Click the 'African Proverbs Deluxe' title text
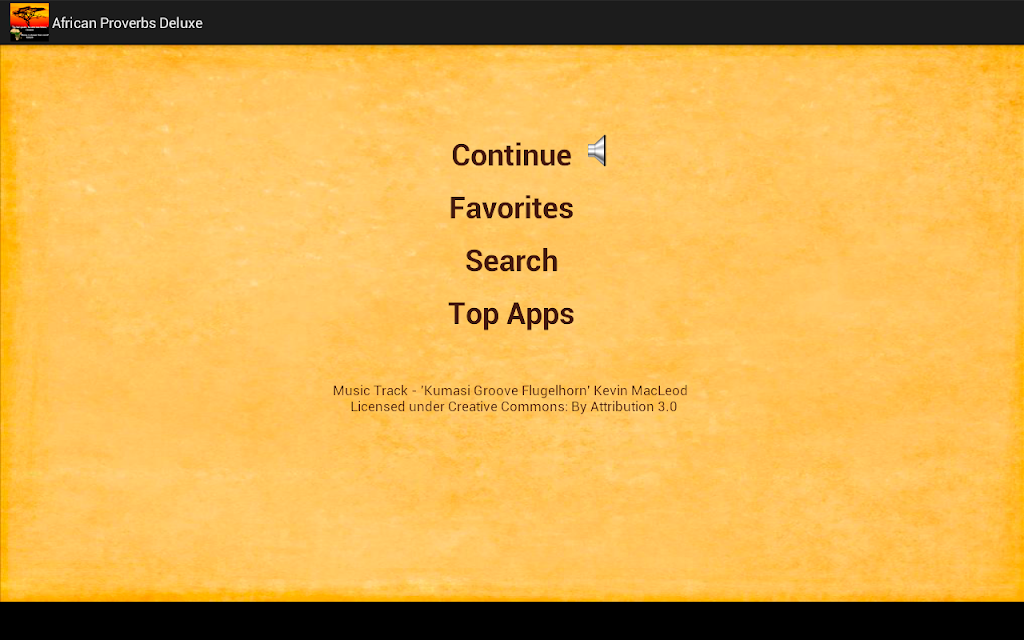The width and height of the screenshot is (1024, 640). click(127, 23)
